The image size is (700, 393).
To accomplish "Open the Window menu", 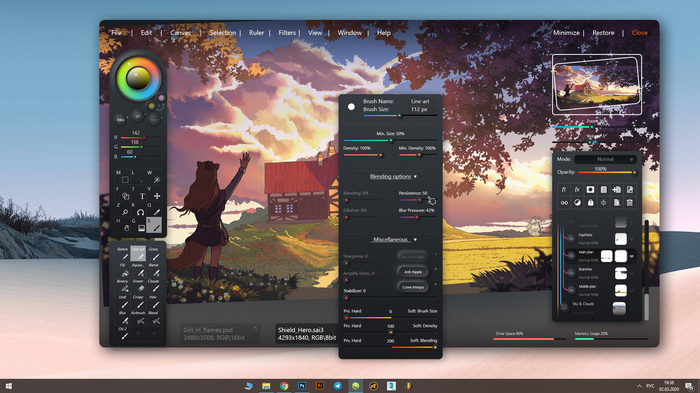I will 350,33.
